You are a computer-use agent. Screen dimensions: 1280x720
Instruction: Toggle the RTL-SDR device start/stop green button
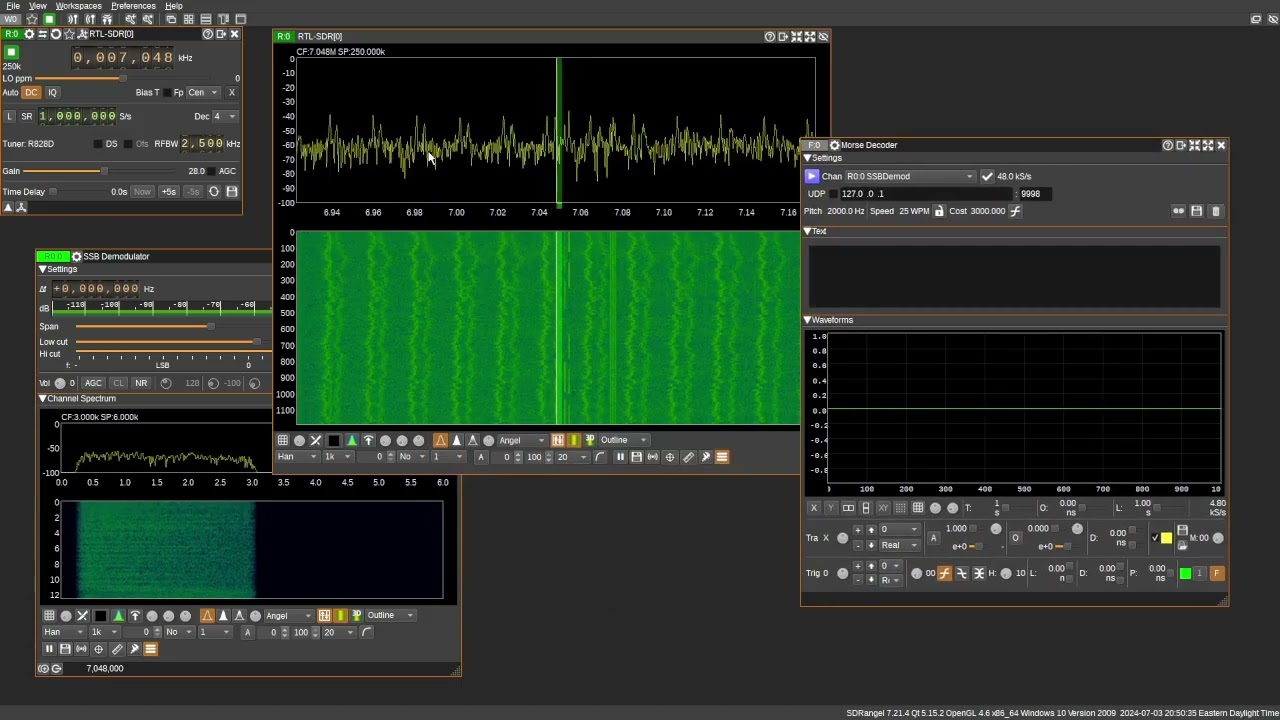point(11,52)
